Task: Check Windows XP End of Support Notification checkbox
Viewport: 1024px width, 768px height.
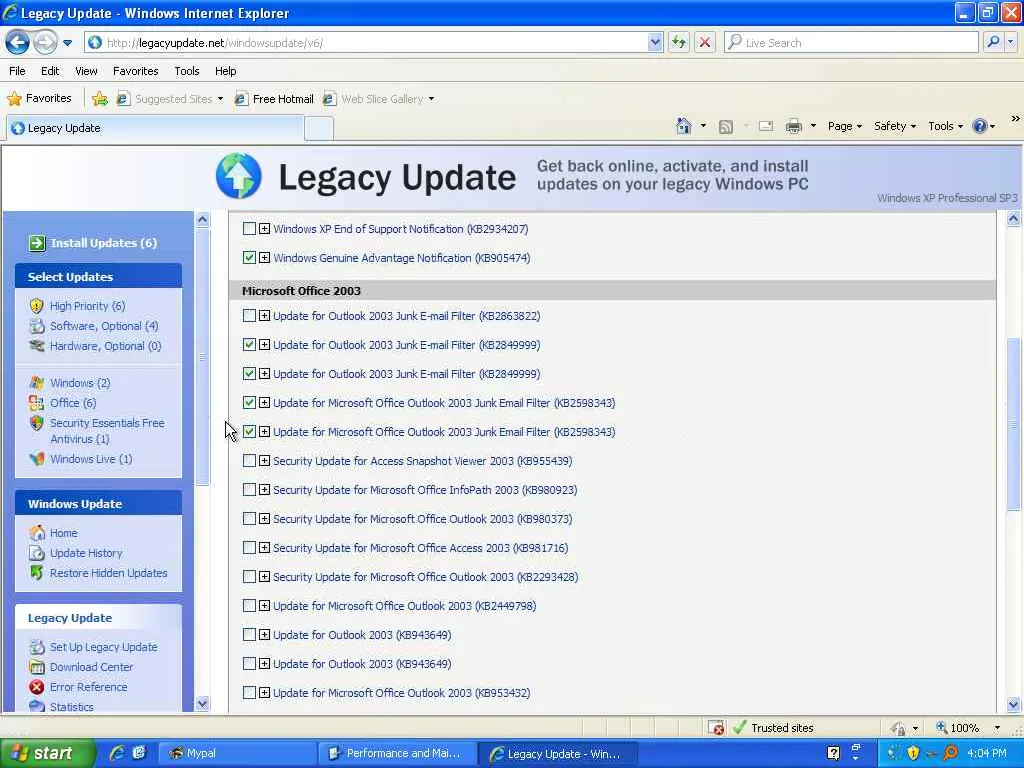Action: tap(249, 229)
